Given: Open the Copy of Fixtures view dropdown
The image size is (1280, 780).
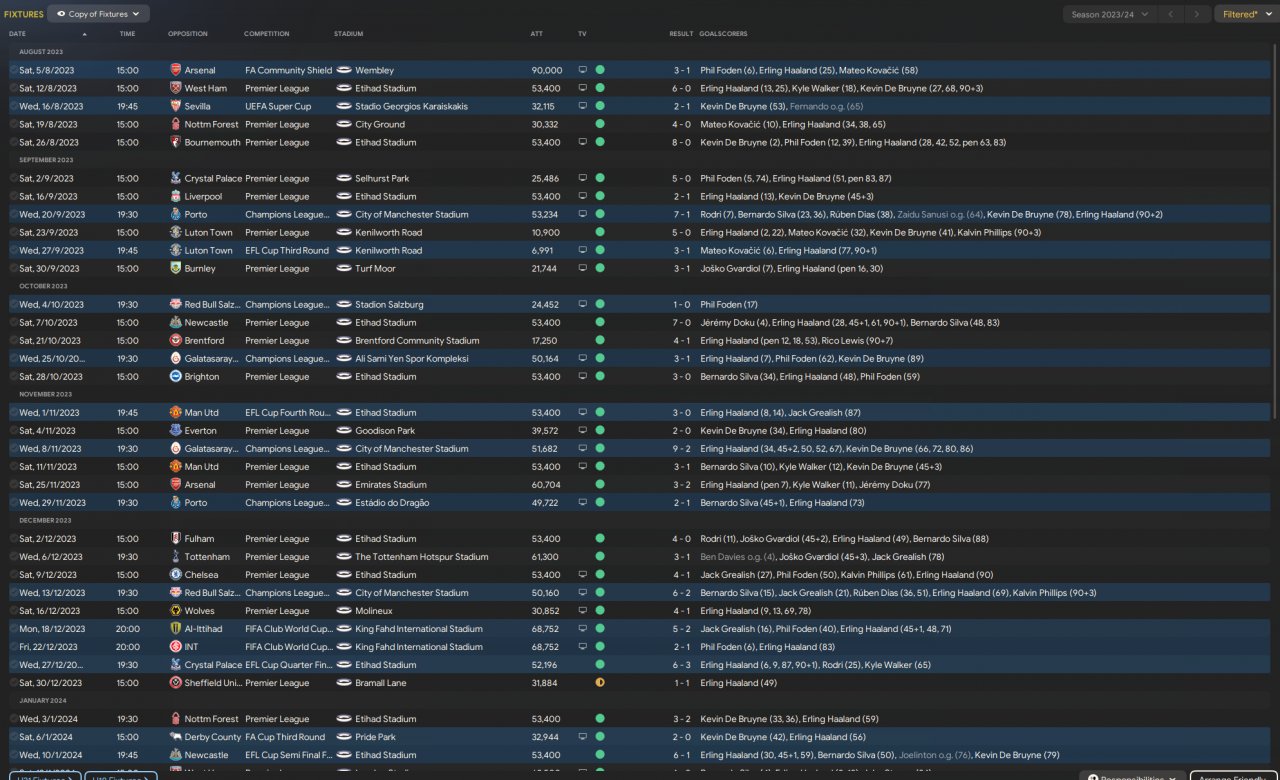Looking at the screenshot, I should 99,14.
